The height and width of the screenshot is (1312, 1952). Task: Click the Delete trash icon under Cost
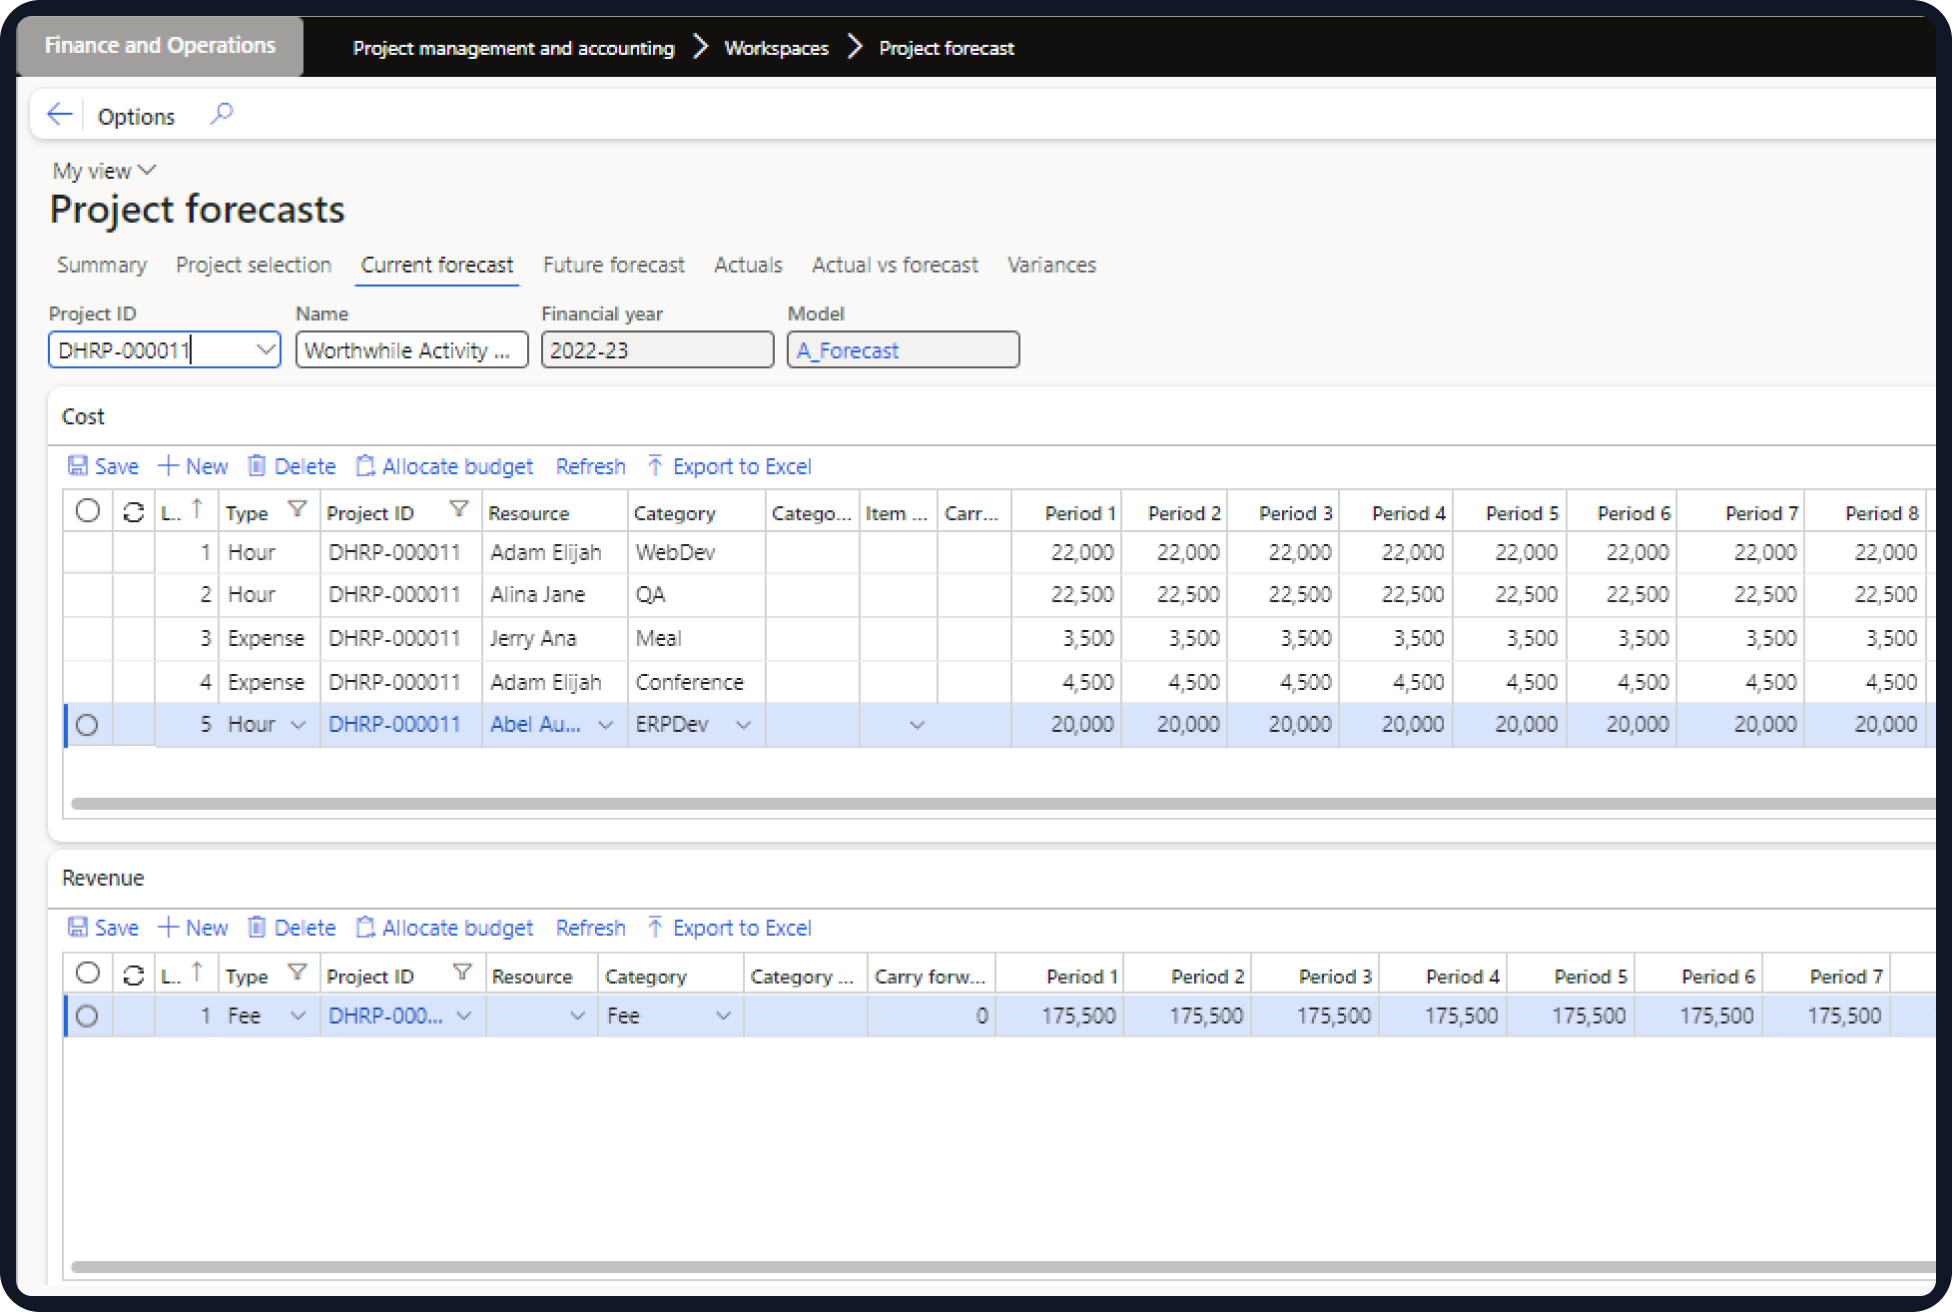(258, 466)
